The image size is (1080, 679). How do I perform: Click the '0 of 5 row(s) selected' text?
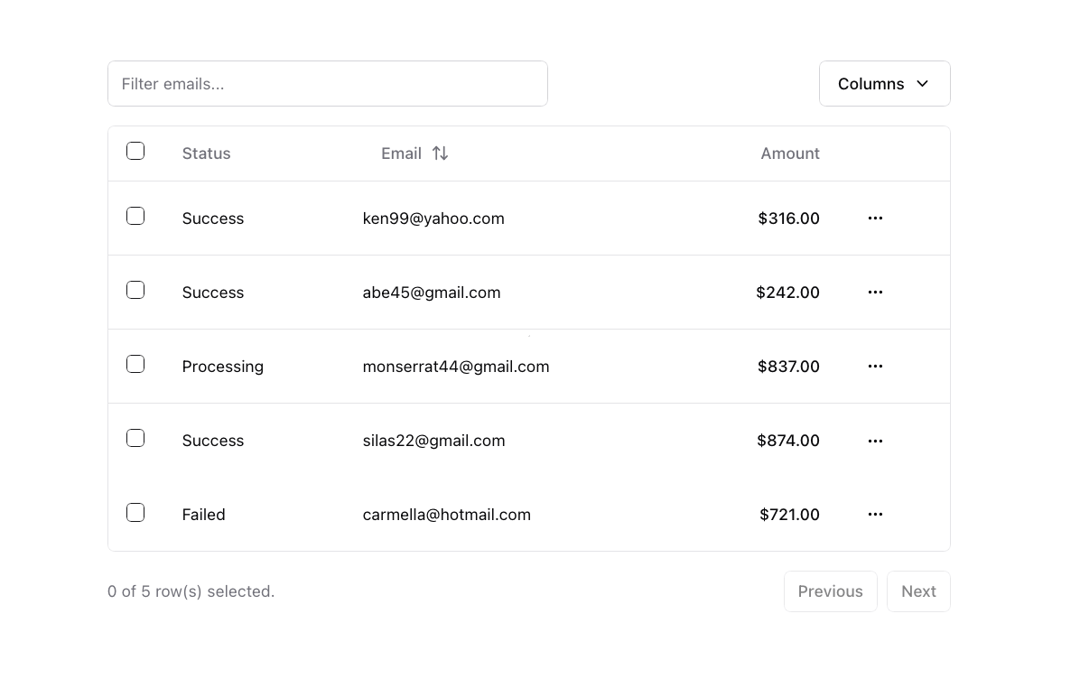[x=191, y=592]
